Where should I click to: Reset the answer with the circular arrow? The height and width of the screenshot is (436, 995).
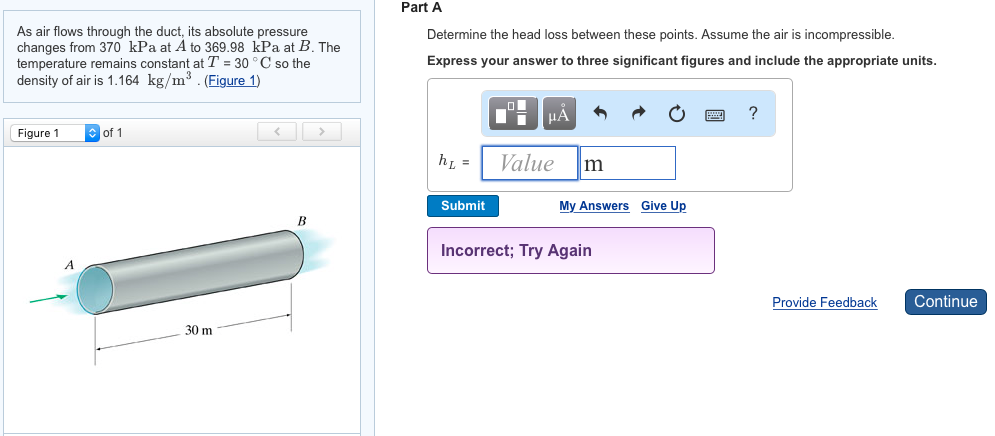coord(677,114)
